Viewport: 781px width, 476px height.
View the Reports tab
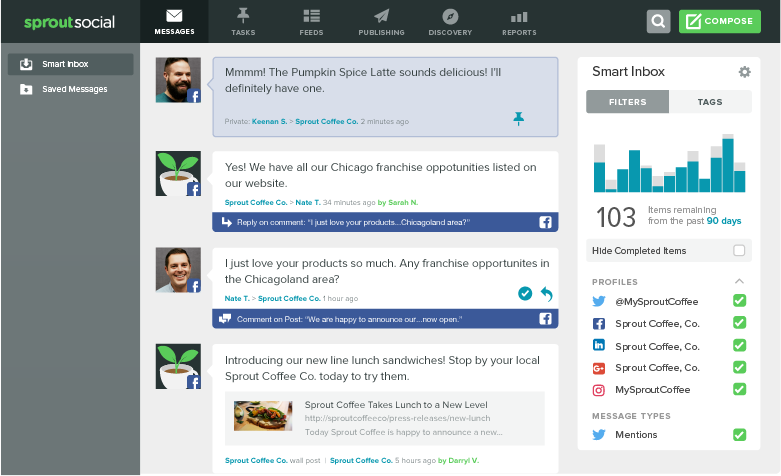[x=519, y=21]
